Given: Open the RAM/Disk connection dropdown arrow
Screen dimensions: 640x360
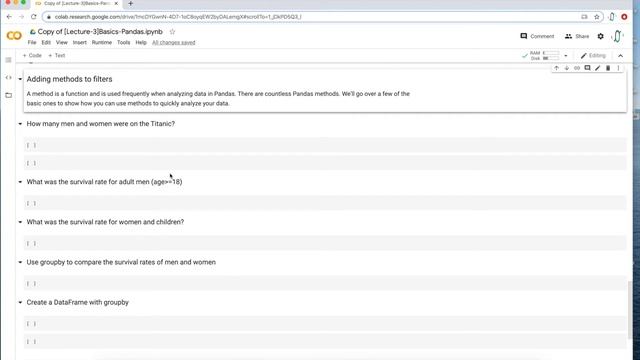Looking at the screenshot, I should click(566, 56).
